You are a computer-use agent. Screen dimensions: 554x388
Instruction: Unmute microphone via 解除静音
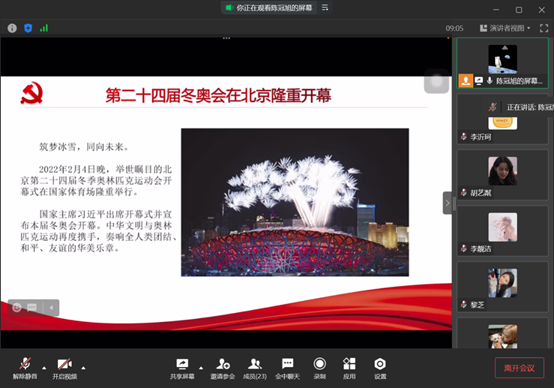coord(25,369)
